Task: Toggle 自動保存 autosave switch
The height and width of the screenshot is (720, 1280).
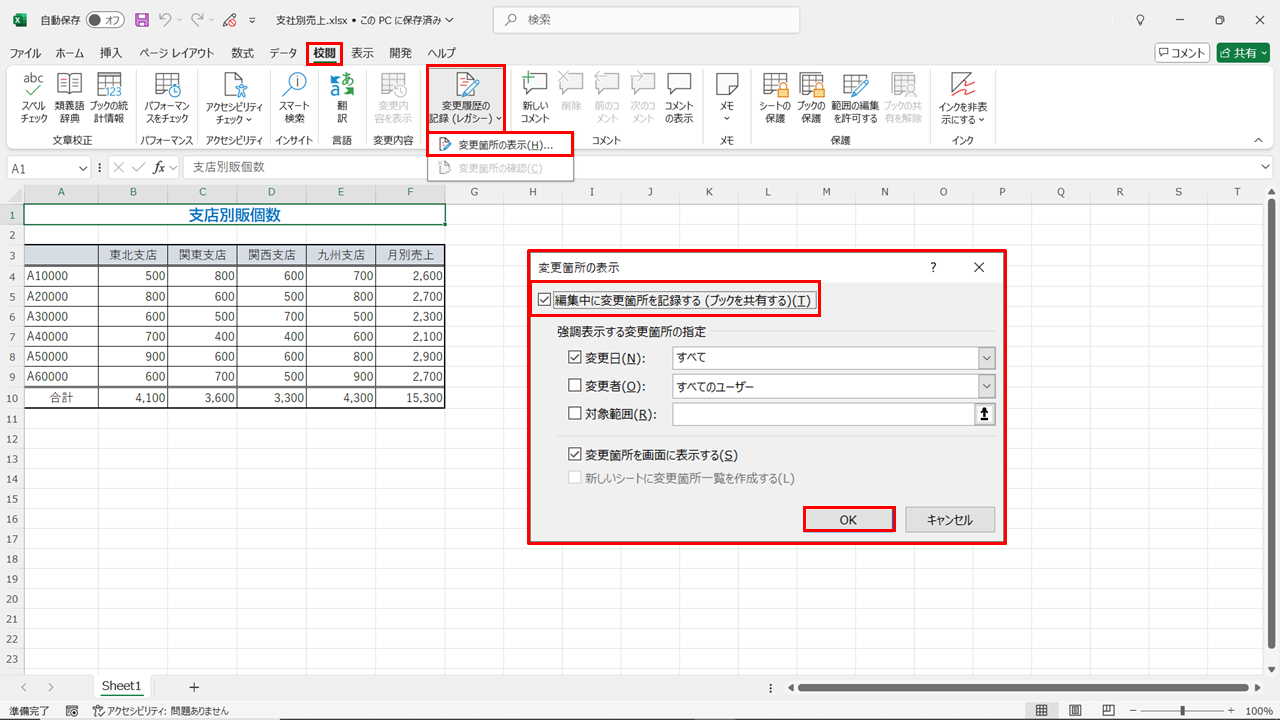Action: pyautogui.click(x=105, y=20)
